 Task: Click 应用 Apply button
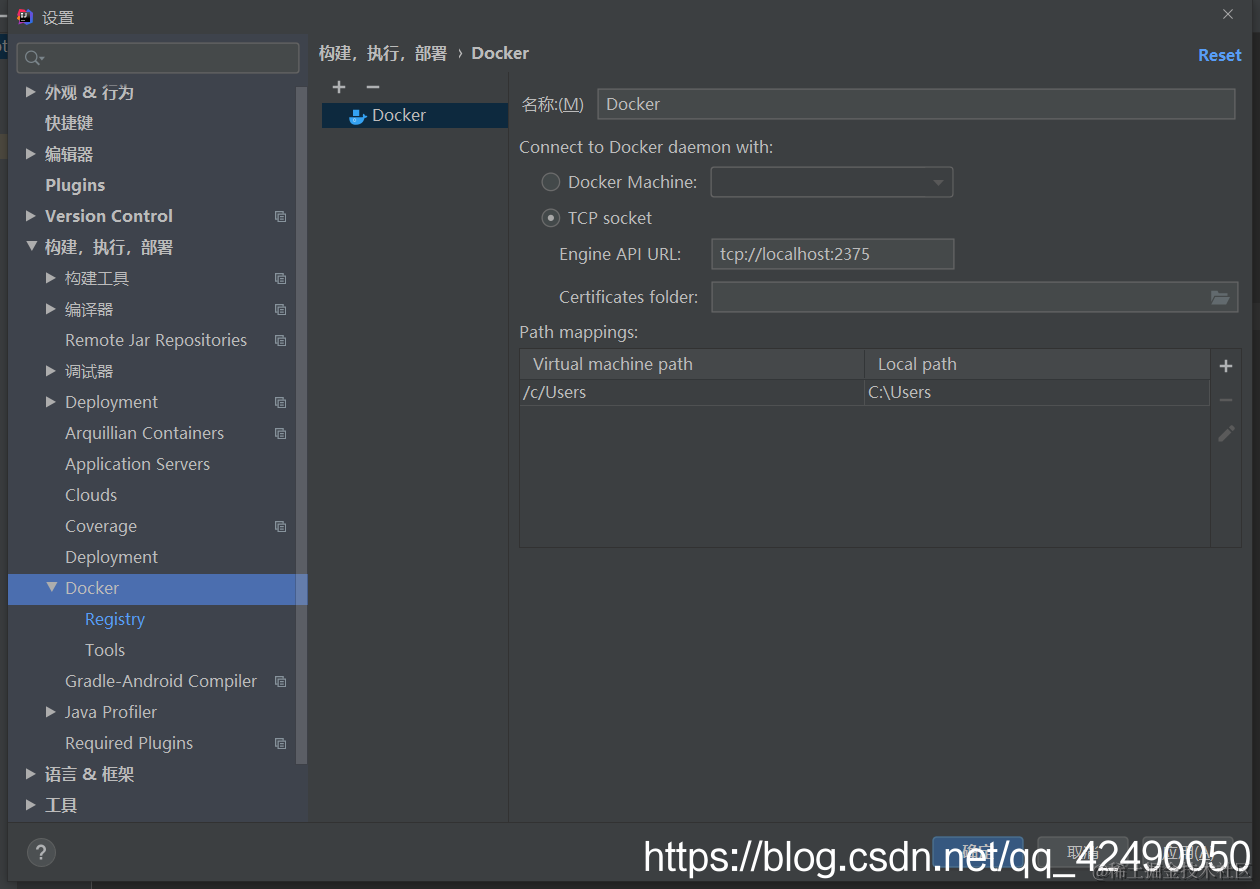pos(1187,853)
